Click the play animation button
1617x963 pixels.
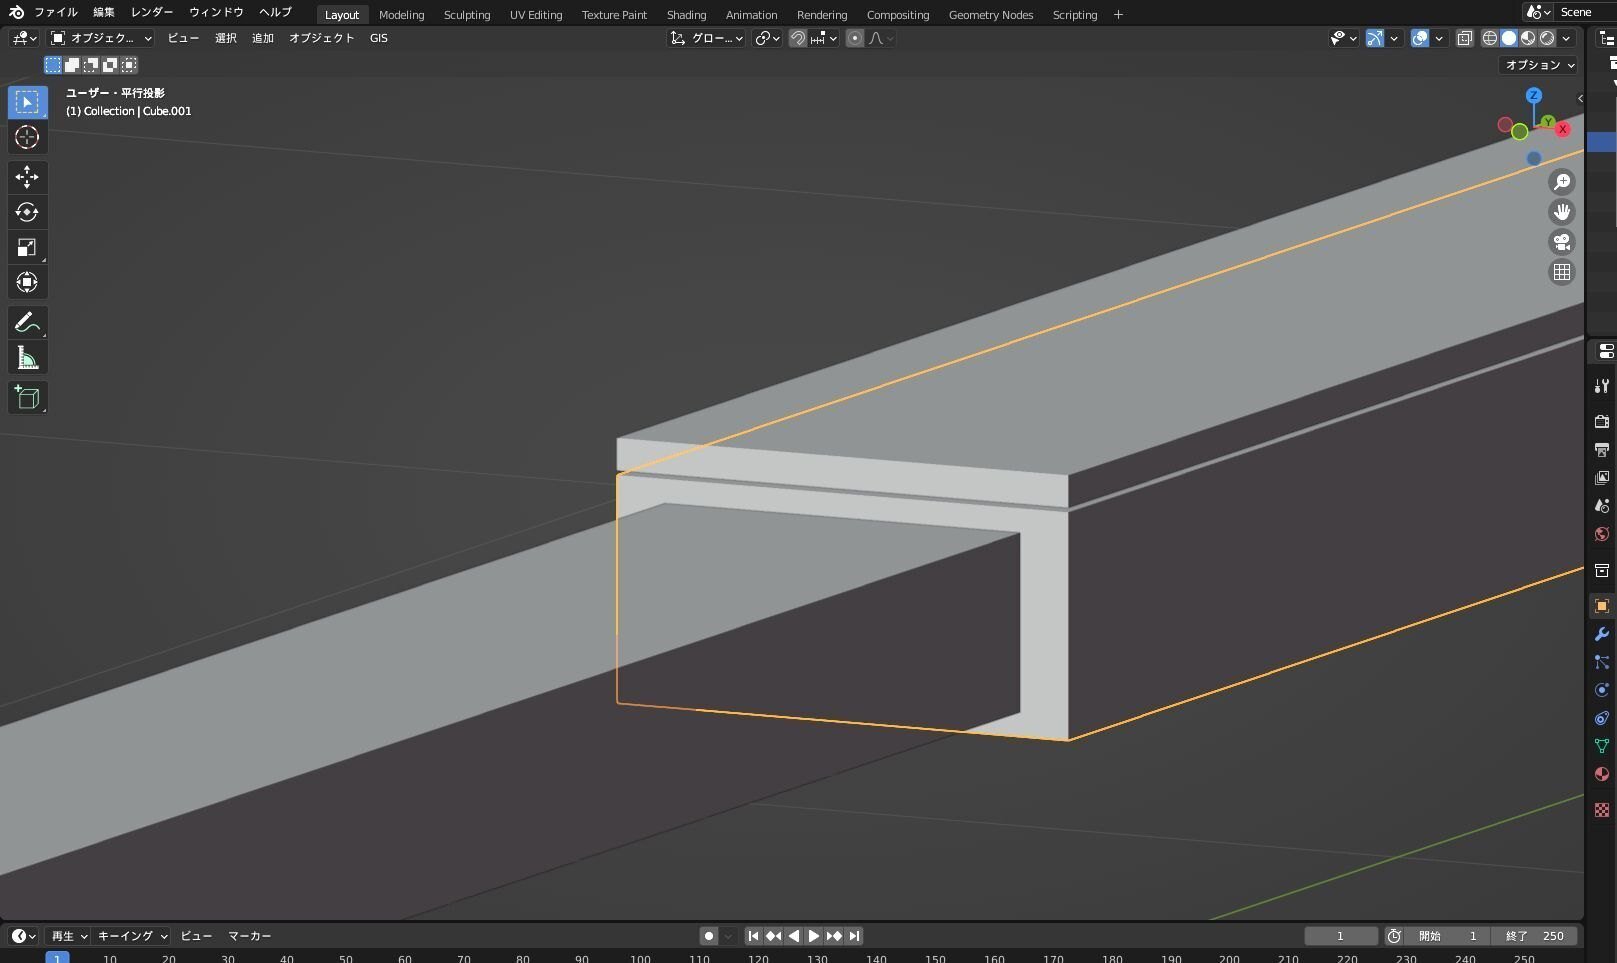pyautogui.click(x=814, y=936)
